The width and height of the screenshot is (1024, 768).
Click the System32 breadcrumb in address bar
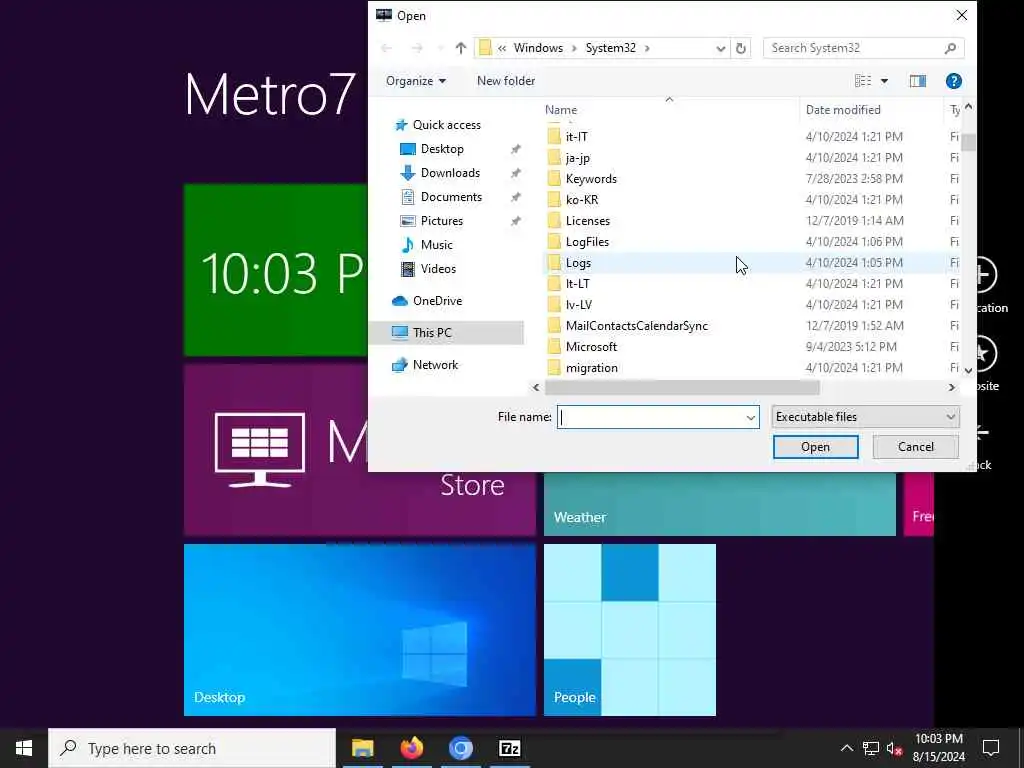[611, 48]
